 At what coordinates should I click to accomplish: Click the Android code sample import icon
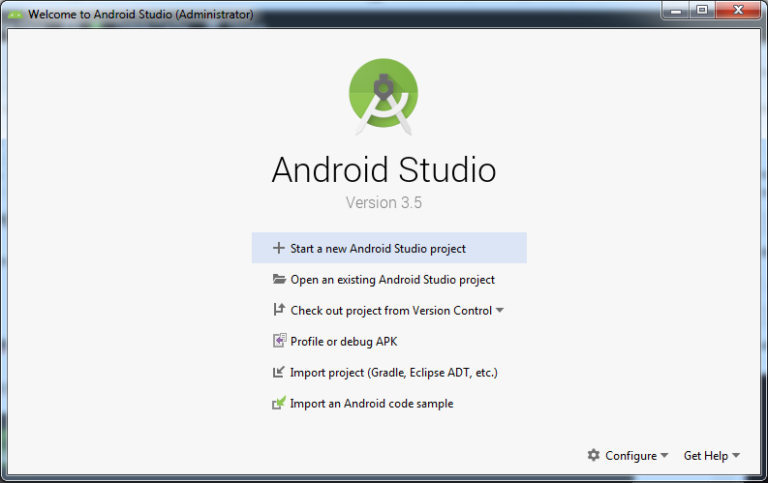[x=279, y=404]
